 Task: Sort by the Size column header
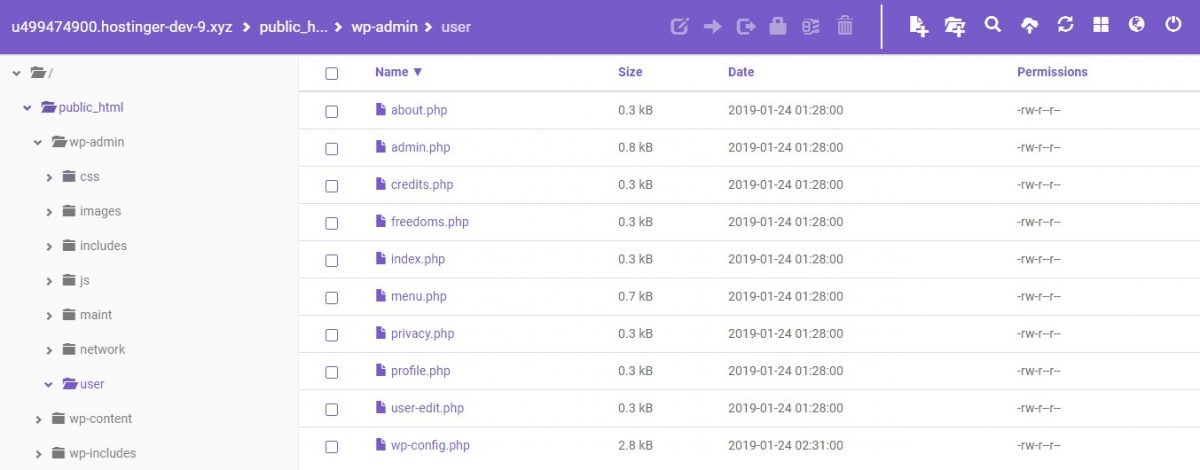click(630, 72)
